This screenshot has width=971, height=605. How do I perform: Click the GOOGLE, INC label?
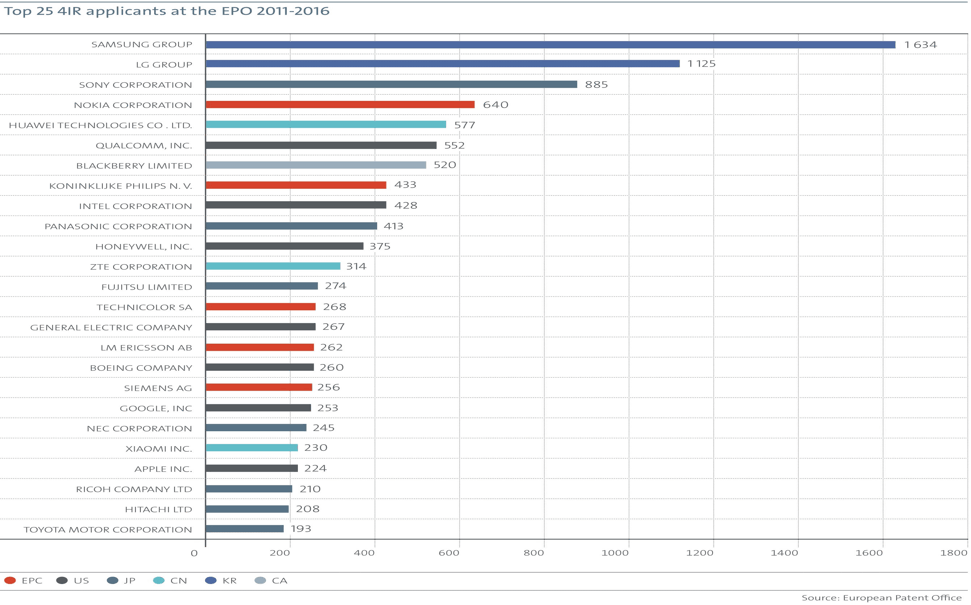pyautogui.click(x=156, y=409)
